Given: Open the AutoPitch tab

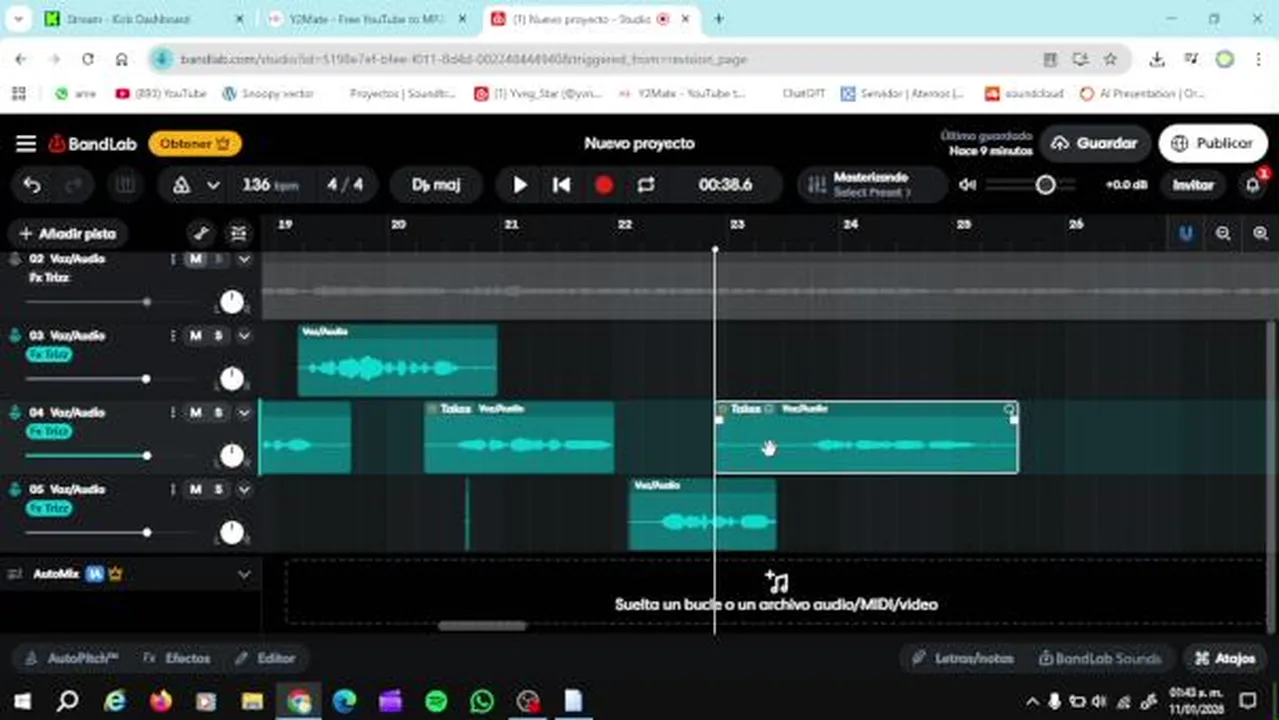Looking at the screenshot, I should [73, 659].
